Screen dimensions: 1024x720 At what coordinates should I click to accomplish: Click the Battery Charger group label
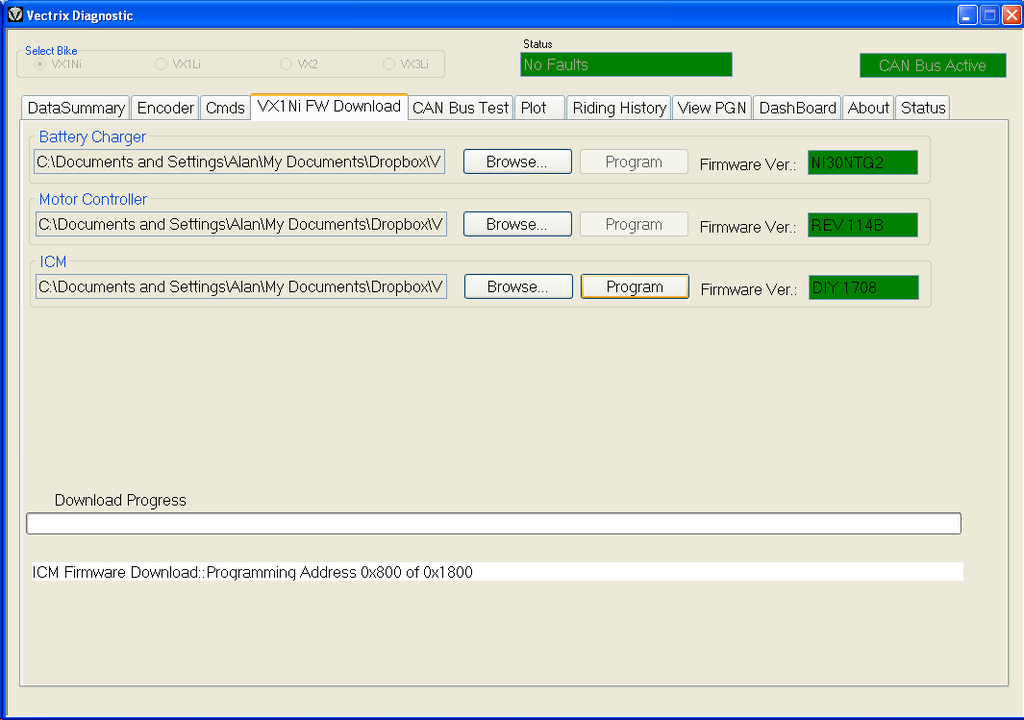pyautogui.click(x=92, y=137)
